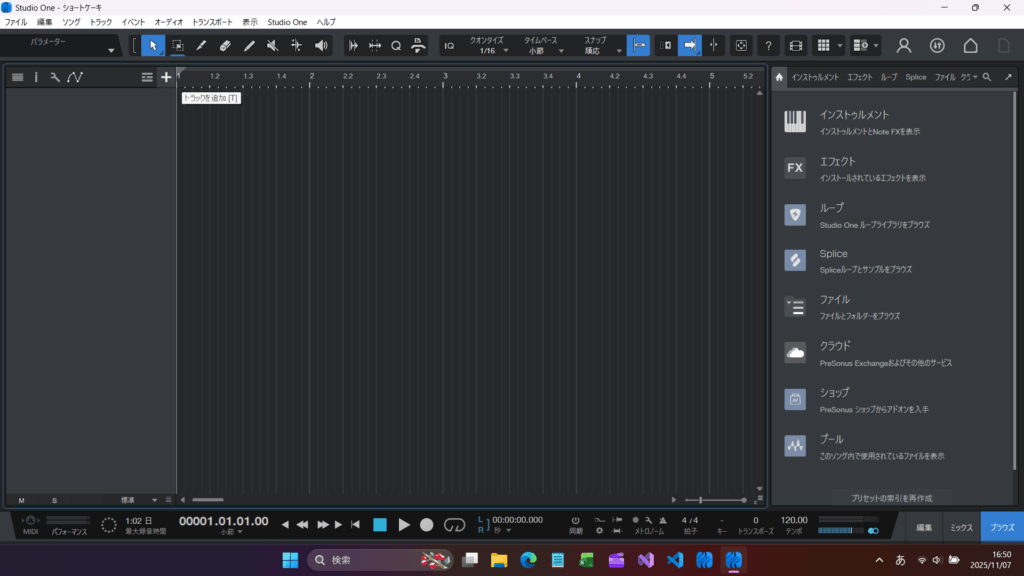Click the add track plus icon
This screenshot has width=1024, height=576.
tap(166, 77)
